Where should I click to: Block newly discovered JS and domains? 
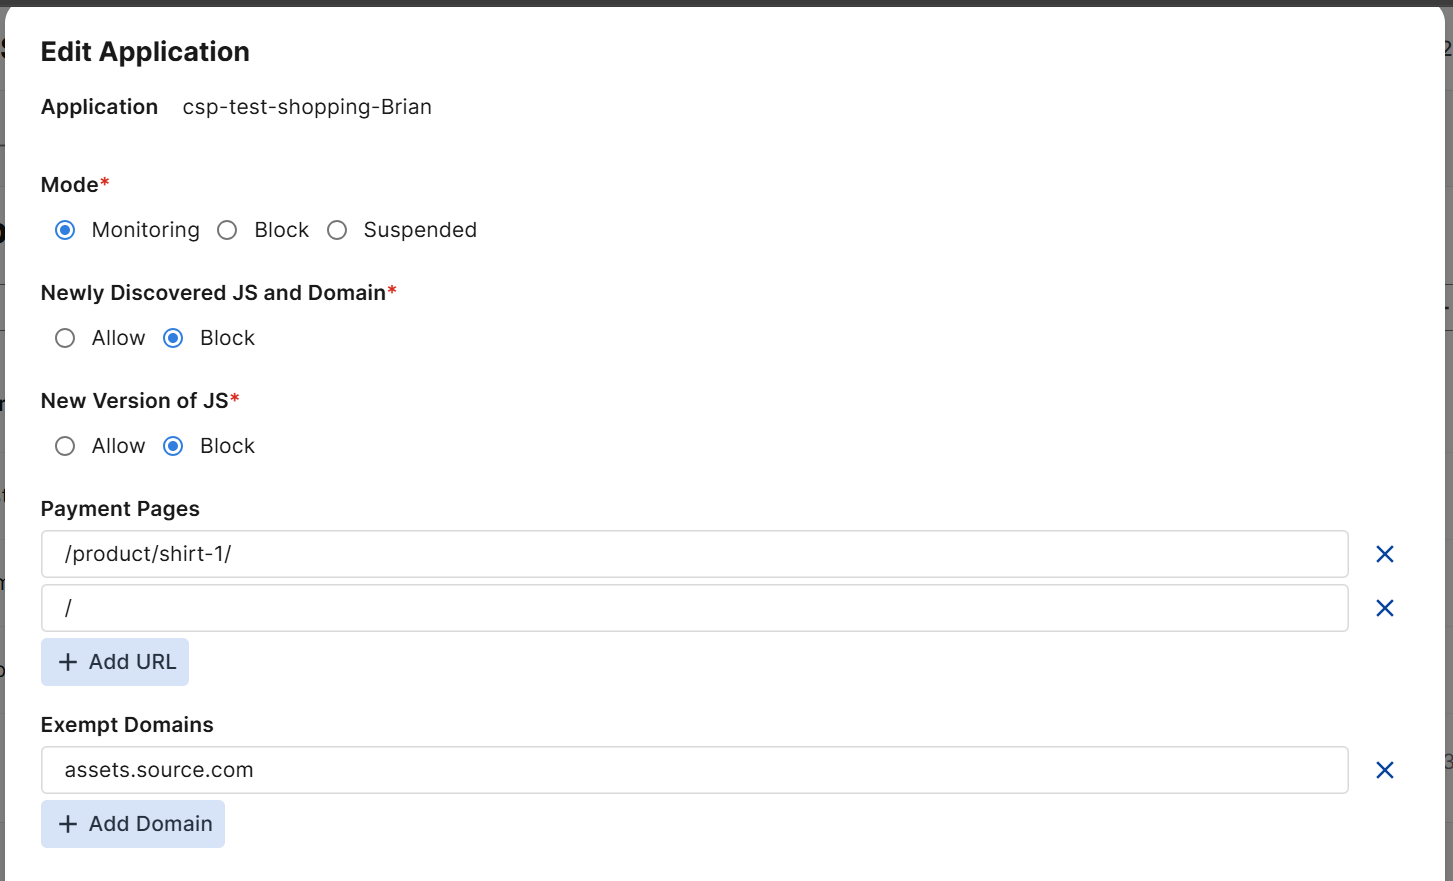tap(173, 338)
